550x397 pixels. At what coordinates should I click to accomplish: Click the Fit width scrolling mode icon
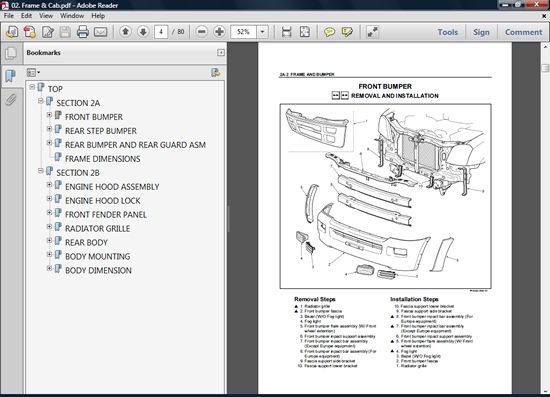tap(287, 32)
